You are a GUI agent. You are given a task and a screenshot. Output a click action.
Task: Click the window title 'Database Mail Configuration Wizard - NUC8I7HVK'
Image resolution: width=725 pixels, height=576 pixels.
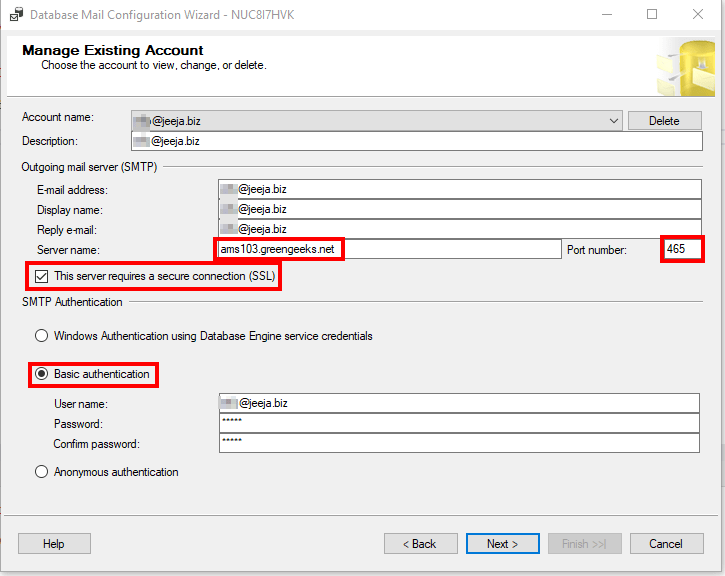pos(162,15)
